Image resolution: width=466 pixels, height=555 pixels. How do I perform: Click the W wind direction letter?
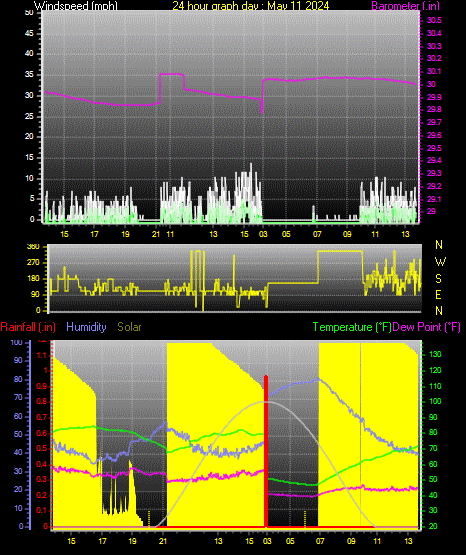pos(440,262)
